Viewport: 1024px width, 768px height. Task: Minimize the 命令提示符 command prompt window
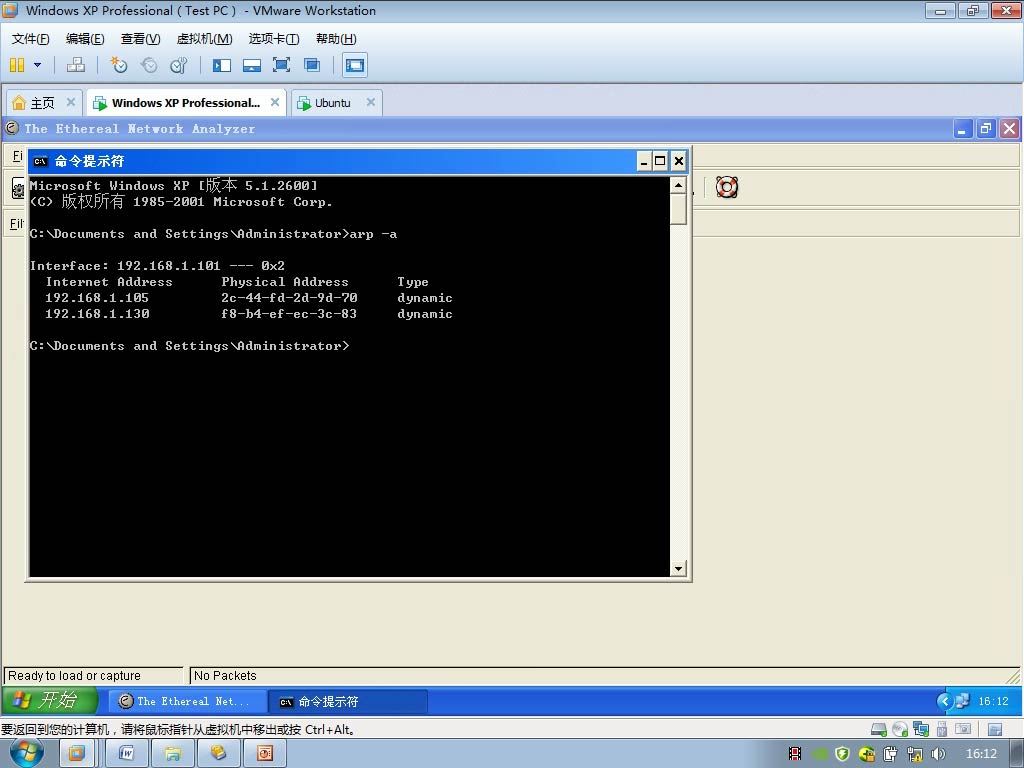[644, 161]
